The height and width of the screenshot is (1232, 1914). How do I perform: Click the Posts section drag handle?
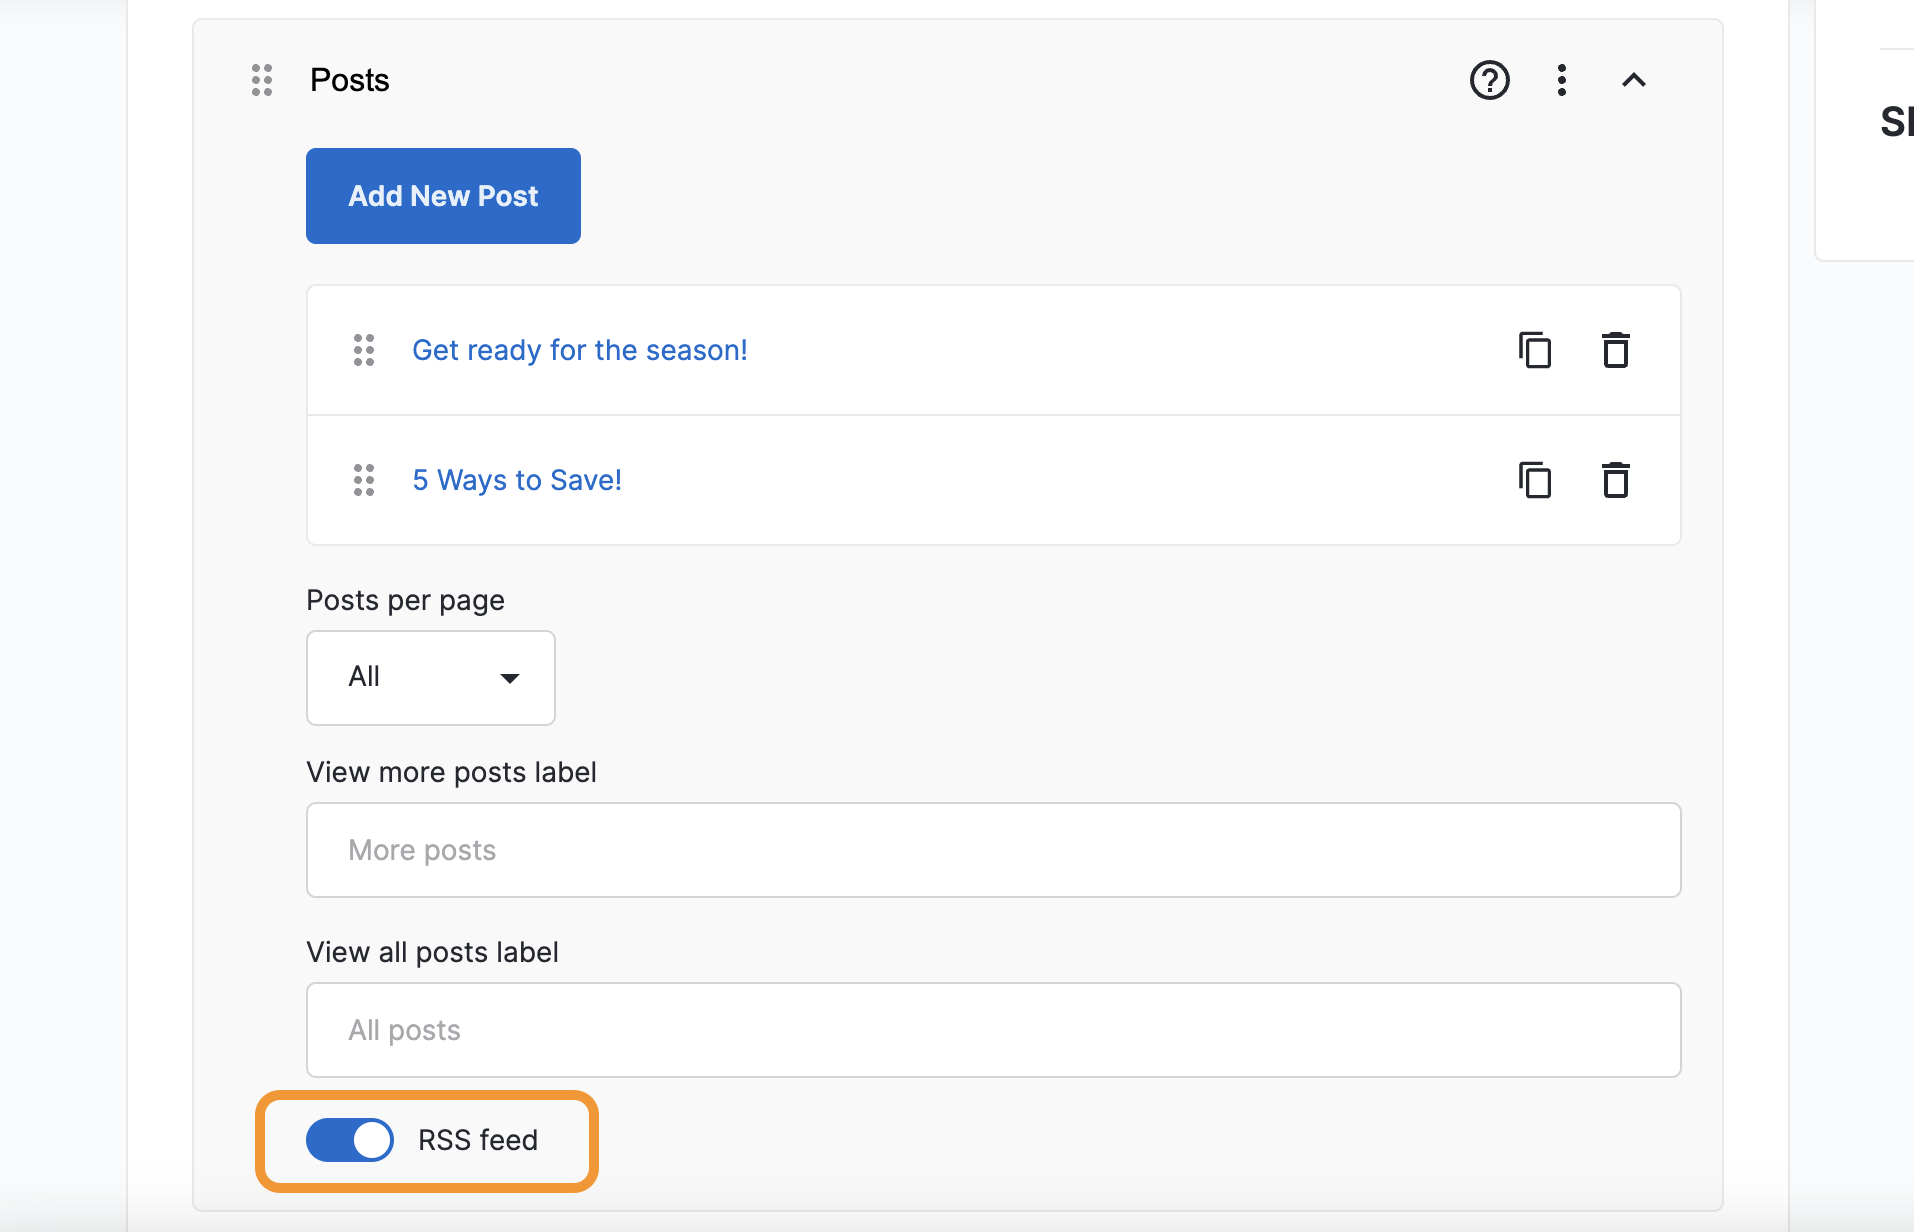click(262, 80)
